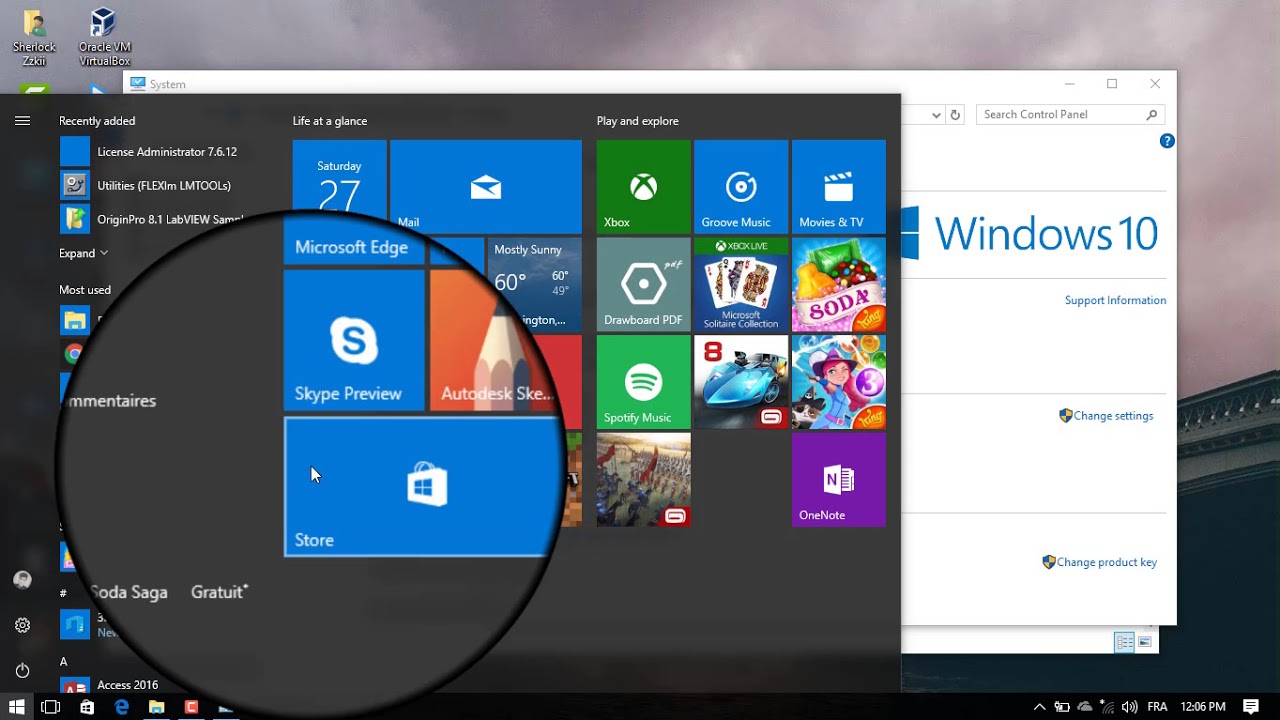Open Settings gear in Start menu
The height and width of the screenshot is (720, 1280).
tap(22, 625)
